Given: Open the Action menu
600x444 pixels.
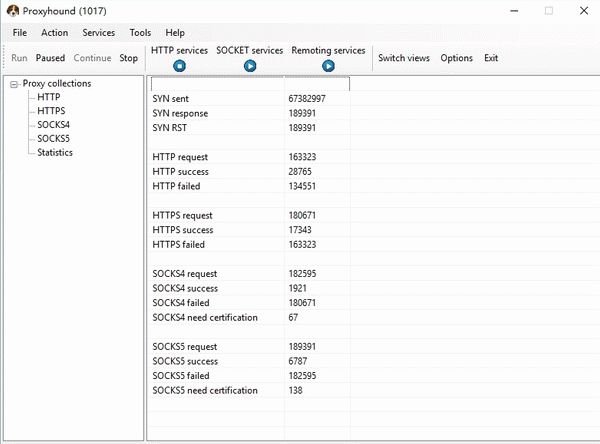Looking at the screenshot, I should coord(55,33).
